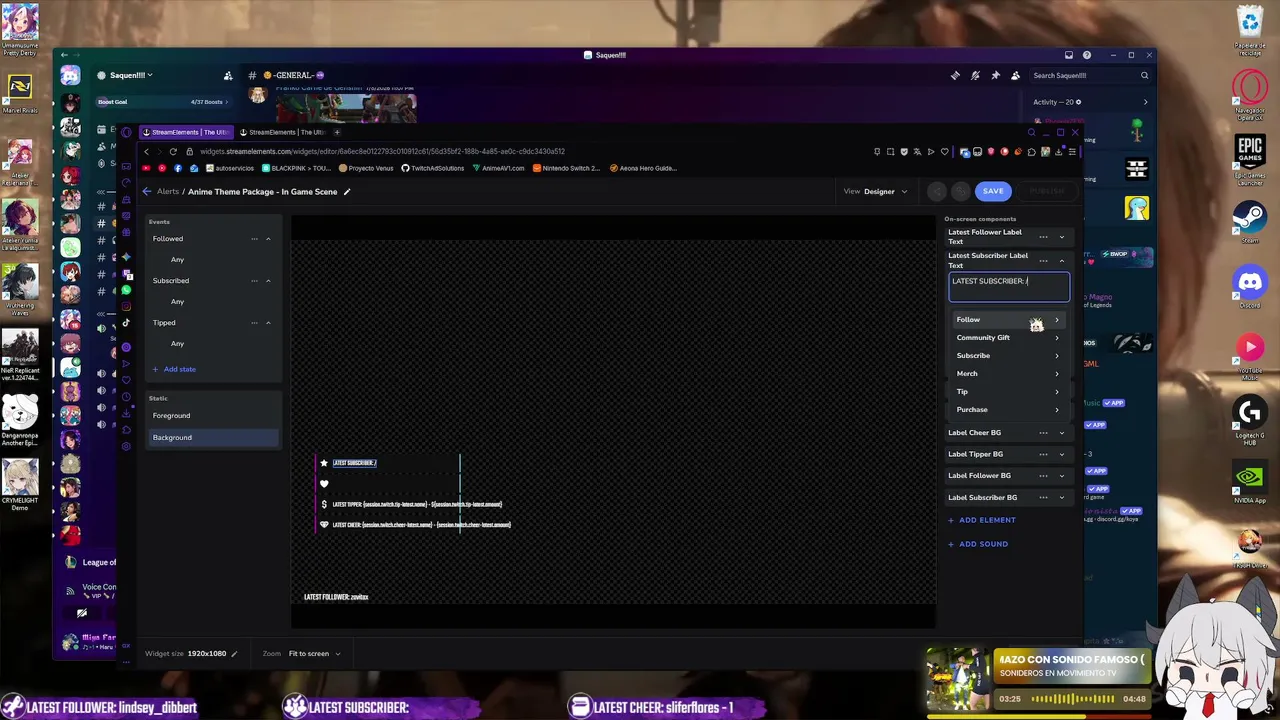
Task: Add a new state to events
Action: pyautogui.click(x=174, y=369)
